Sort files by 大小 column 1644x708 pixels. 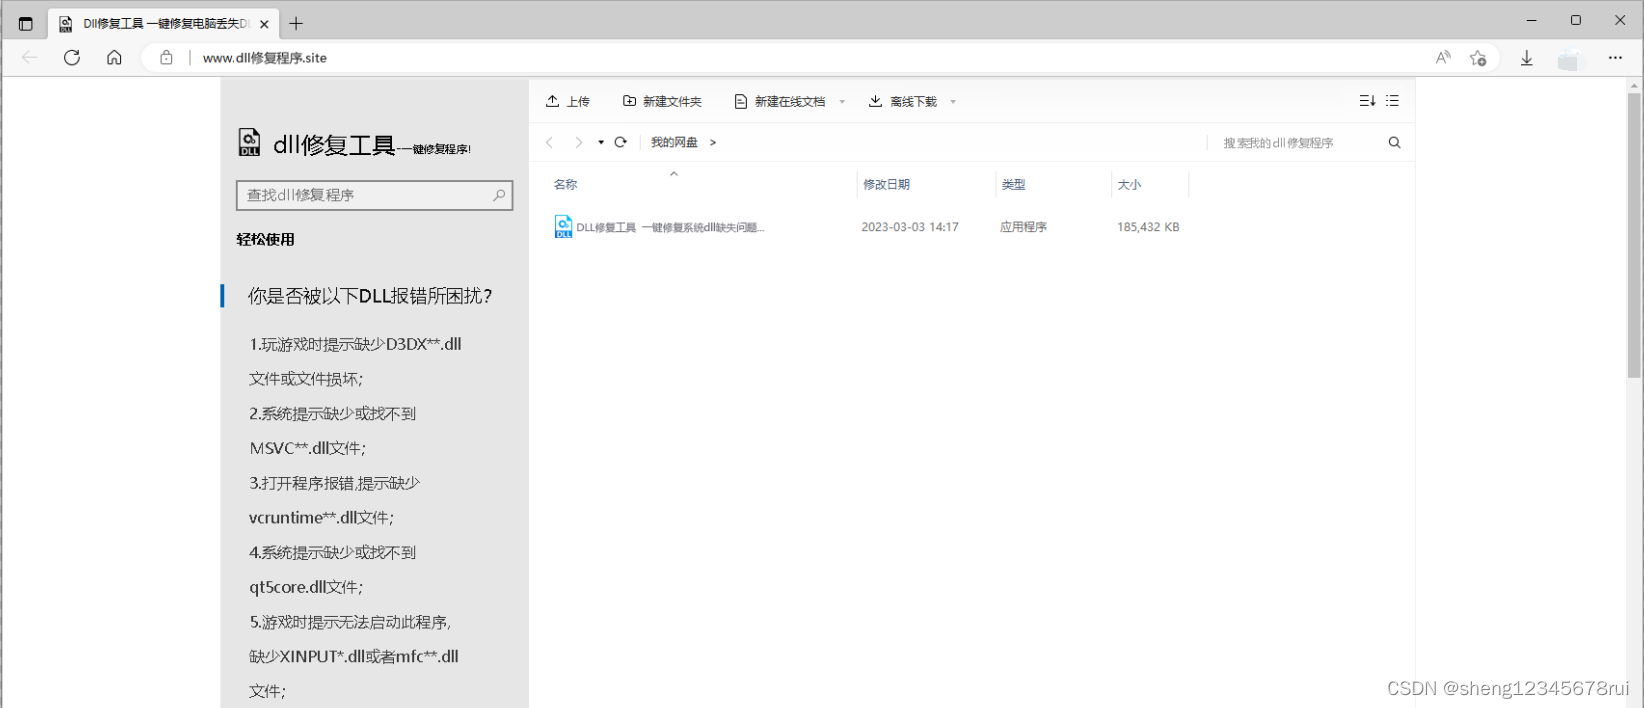[x=1129, y=185]
